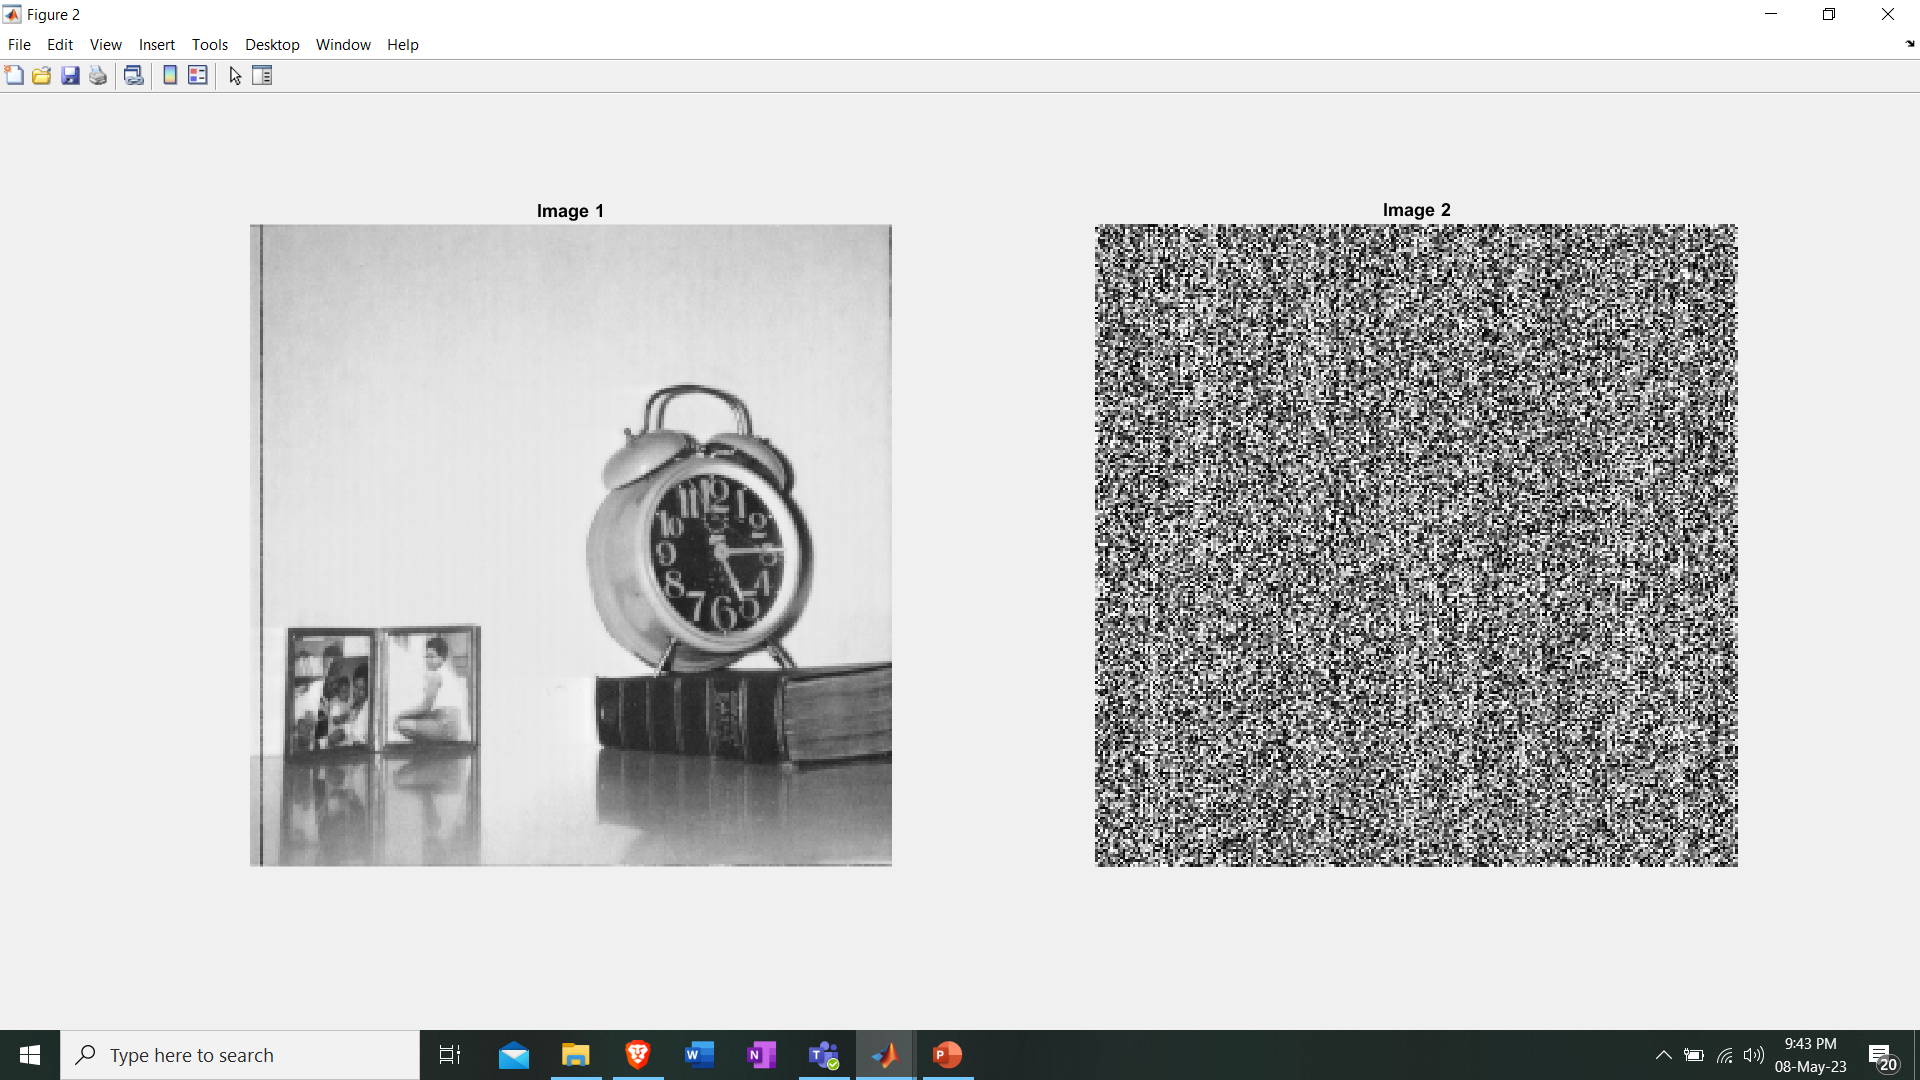Expand hidden system tray icons
Viewport: 1920px width, 1080px height.
pyautogui.click(x=1664, y=1055)
